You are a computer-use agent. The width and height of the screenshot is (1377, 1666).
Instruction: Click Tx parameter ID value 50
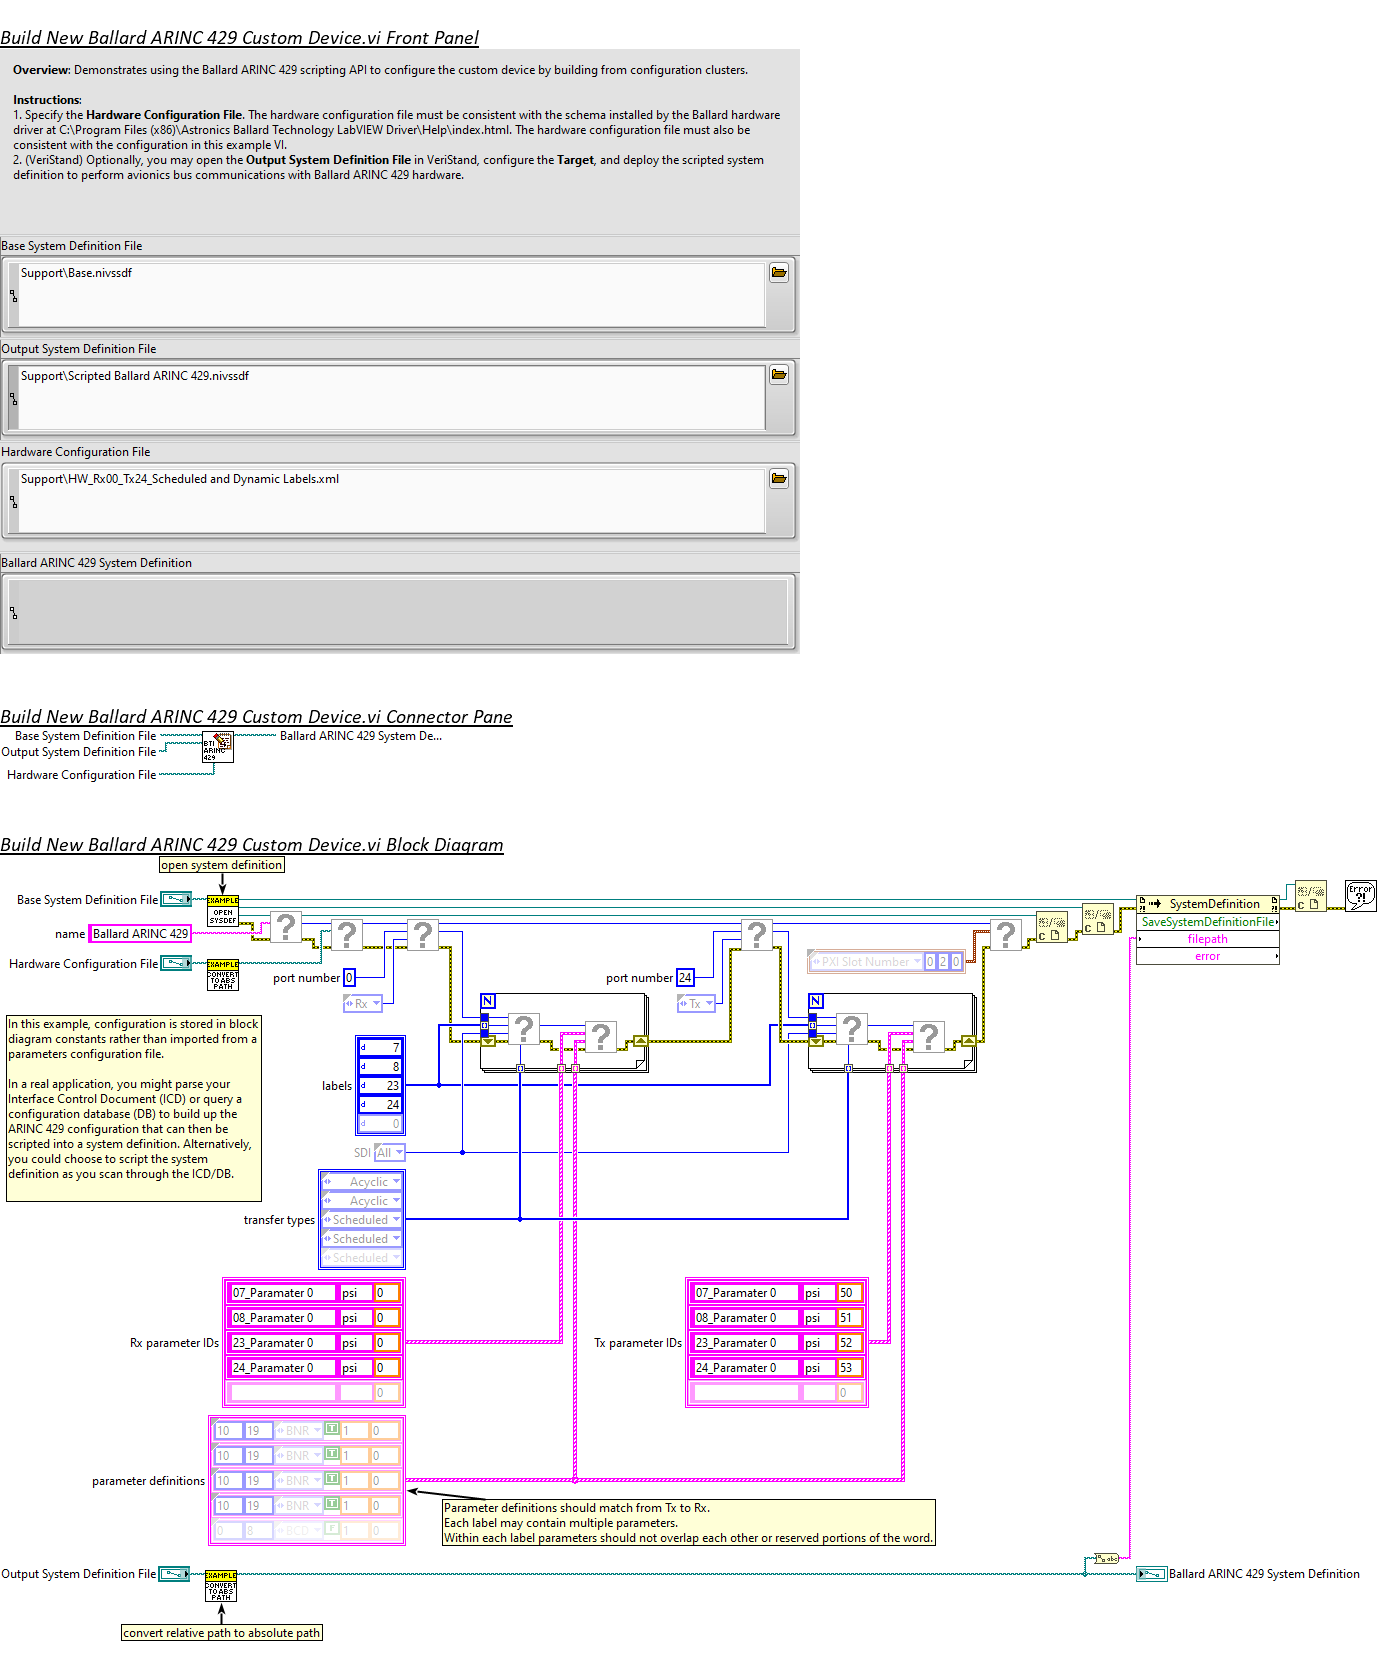coord(849,1293)
